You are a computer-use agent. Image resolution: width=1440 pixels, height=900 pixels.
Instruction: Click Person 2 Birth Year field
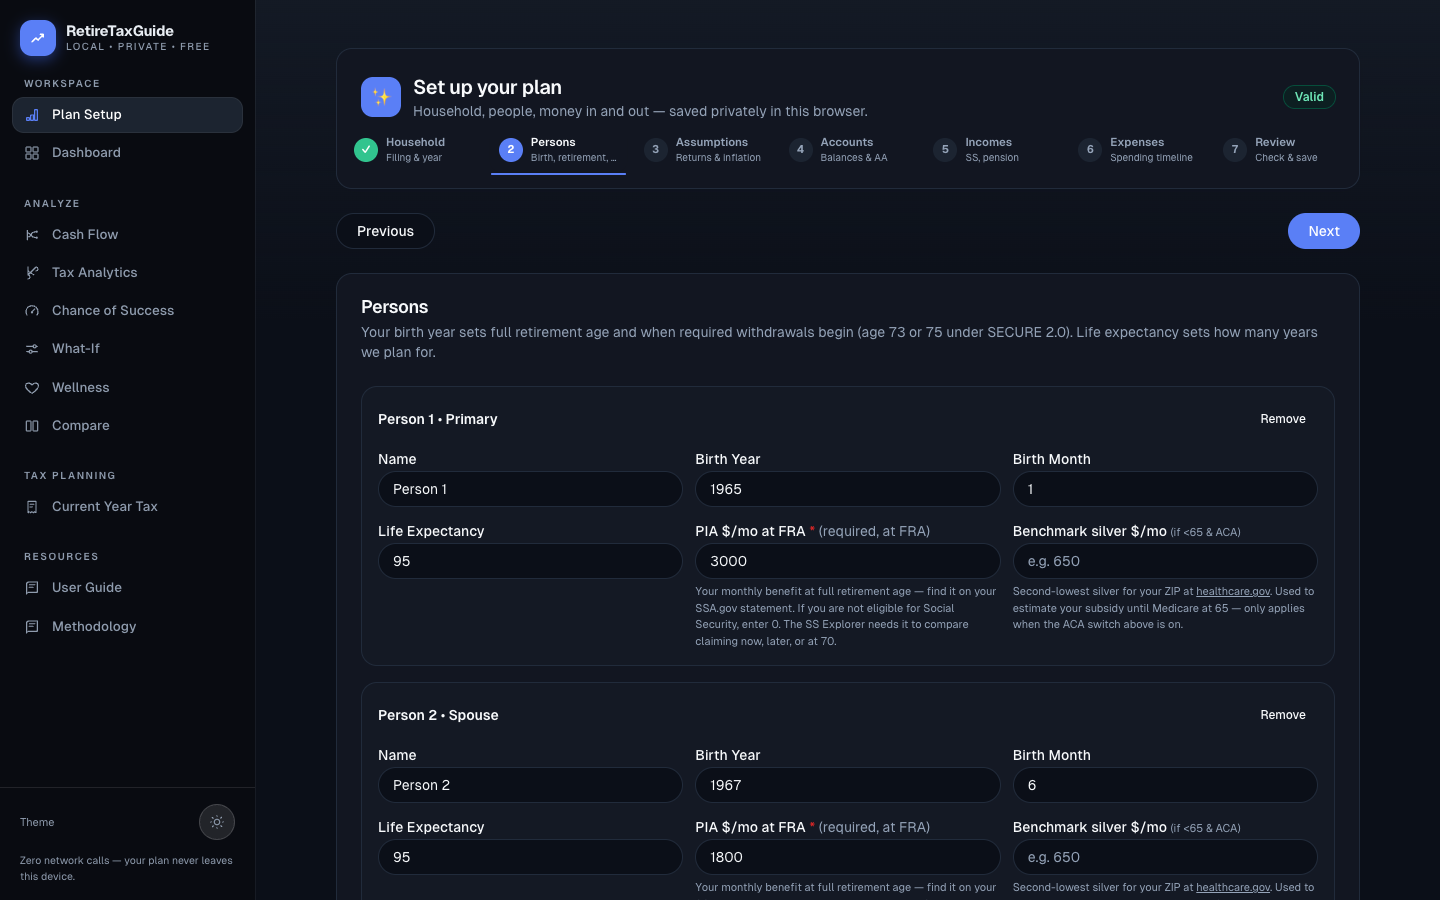coord(848,785)
